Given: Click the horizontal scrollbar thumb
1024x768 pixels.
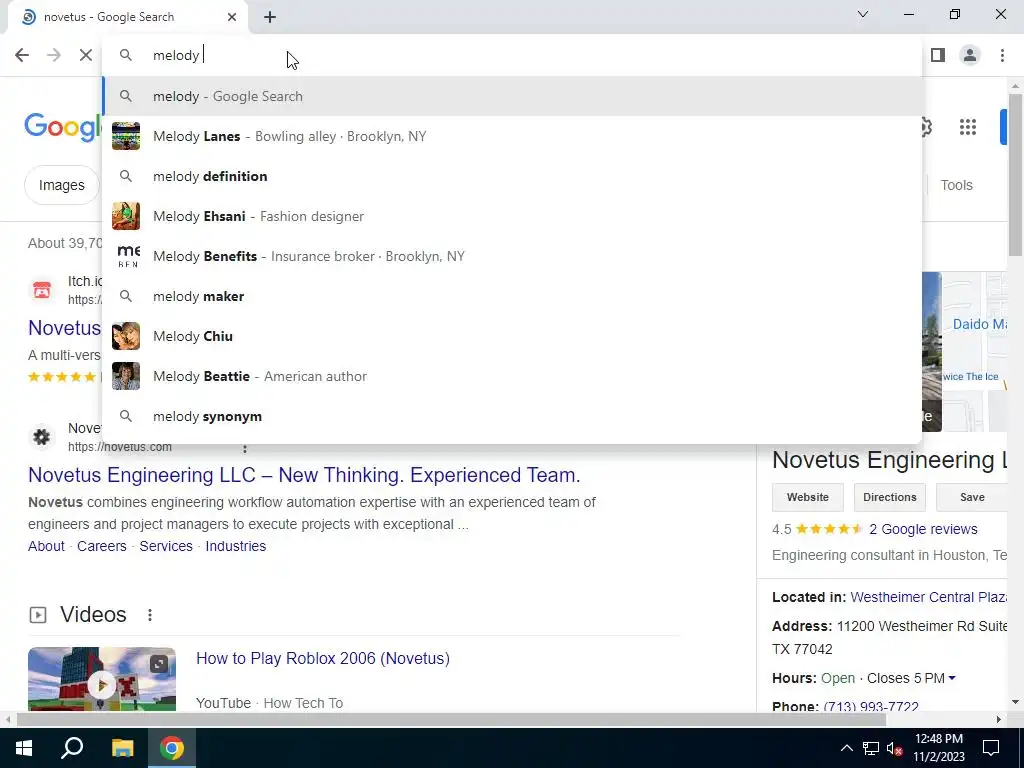Looking at the screenshot, I should pos(451,719).
